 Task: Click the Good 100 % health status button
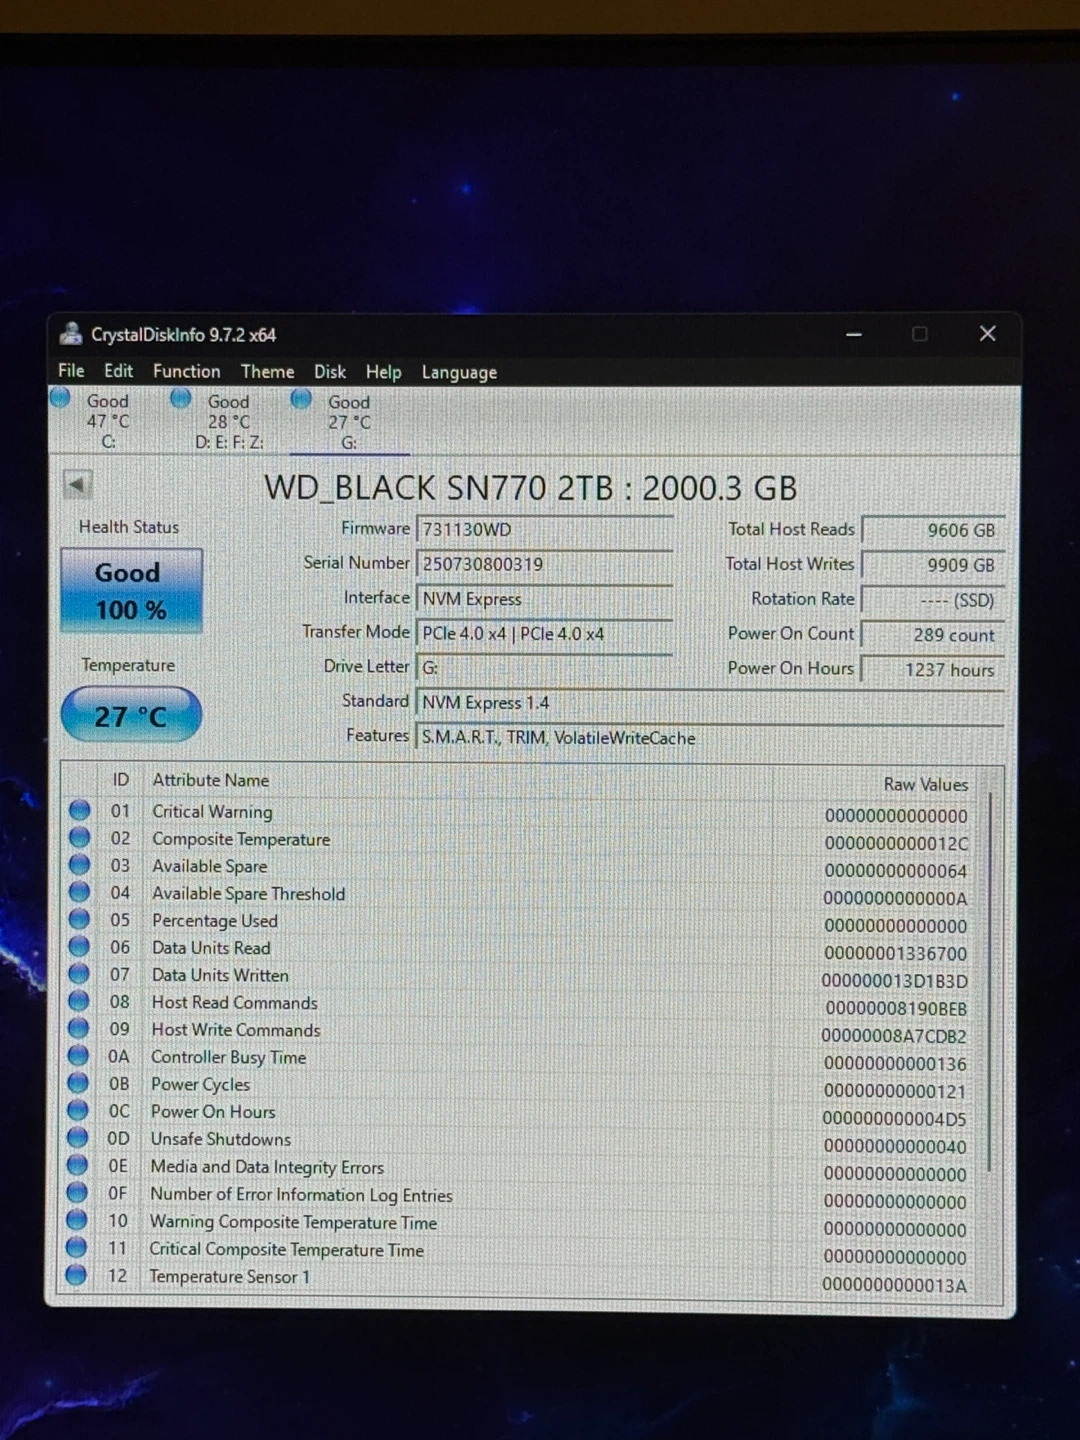(x=131, y=591)
